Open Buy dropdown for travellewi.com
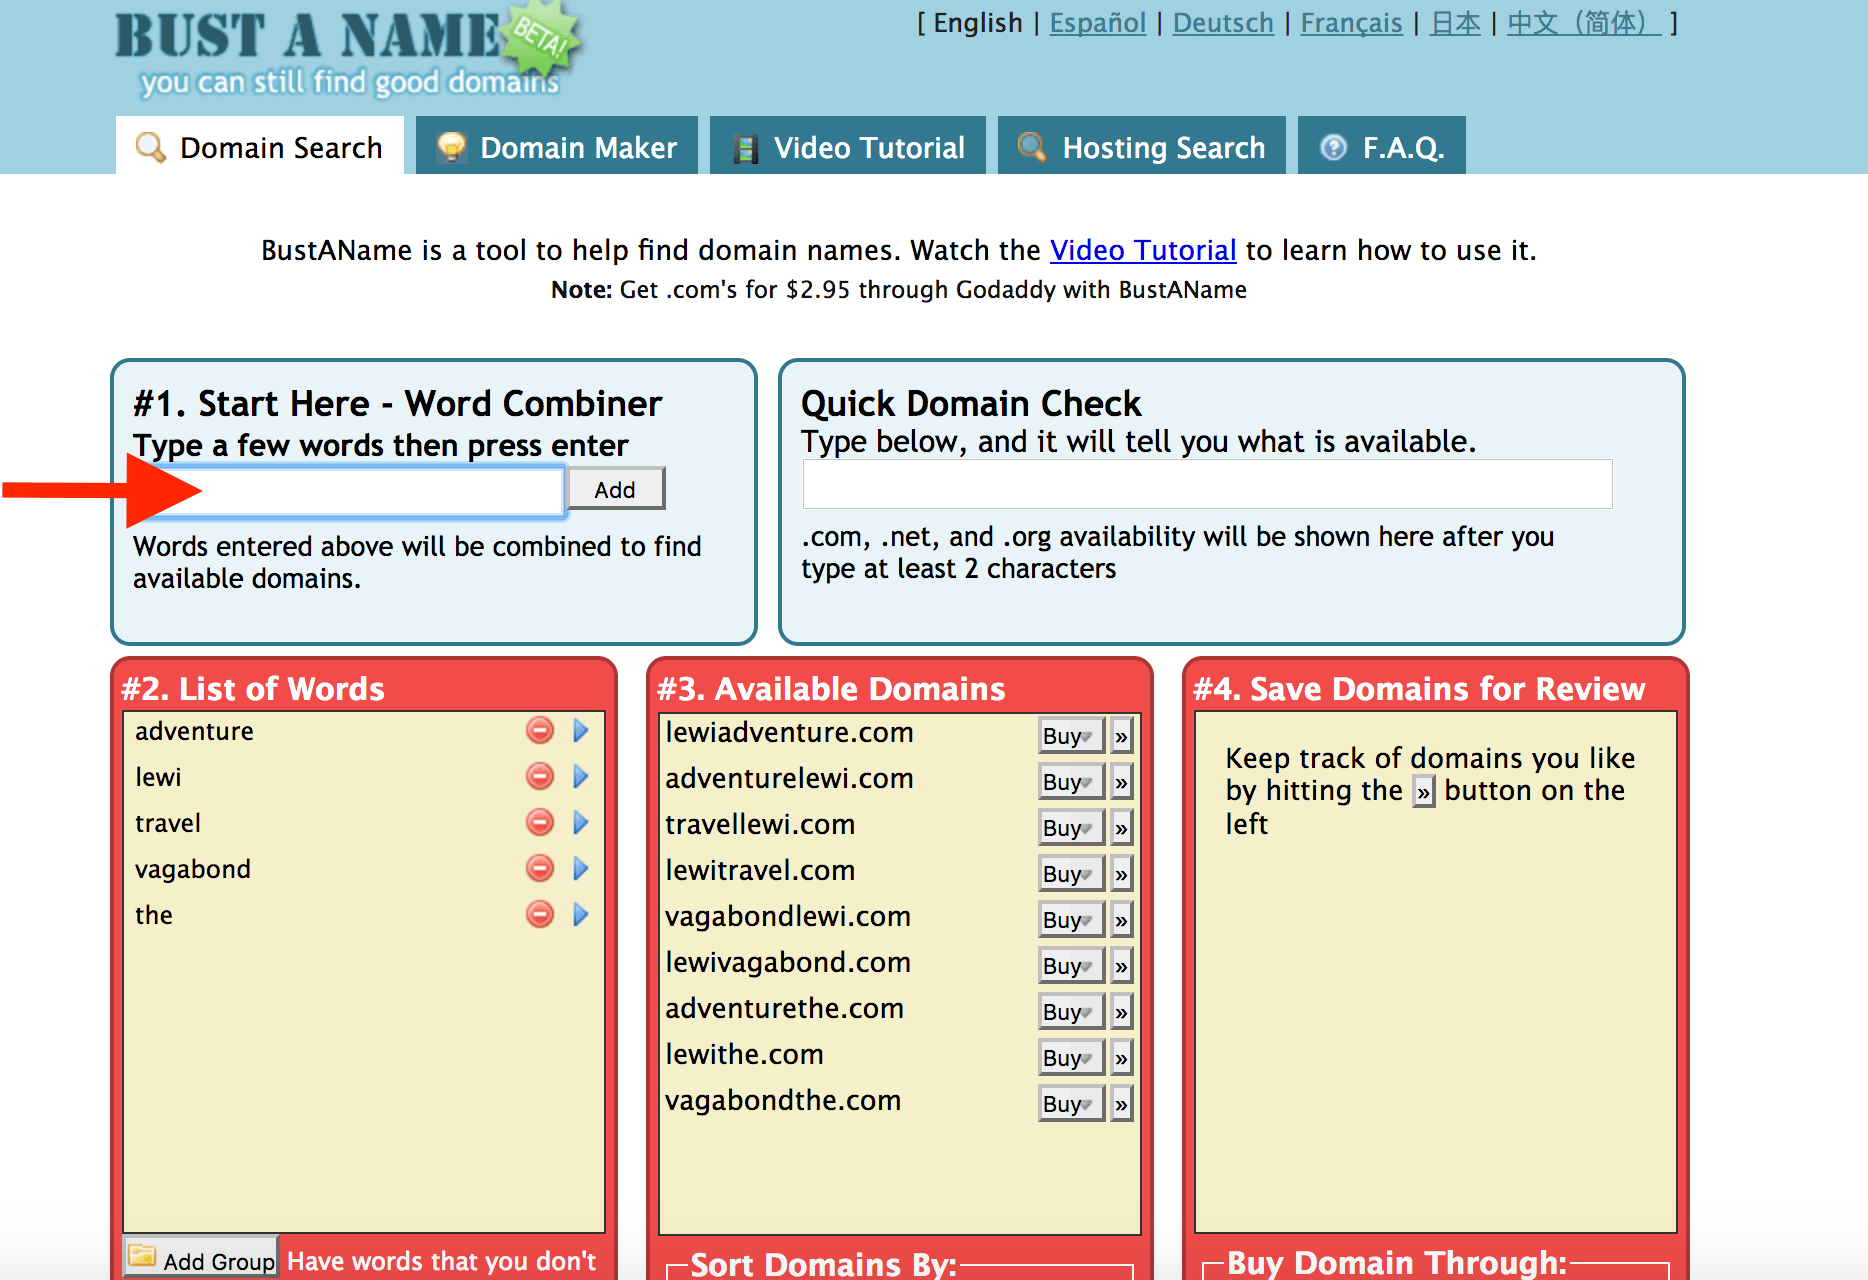This screenshot has height=1280, width=1868. click(1071, 828)
